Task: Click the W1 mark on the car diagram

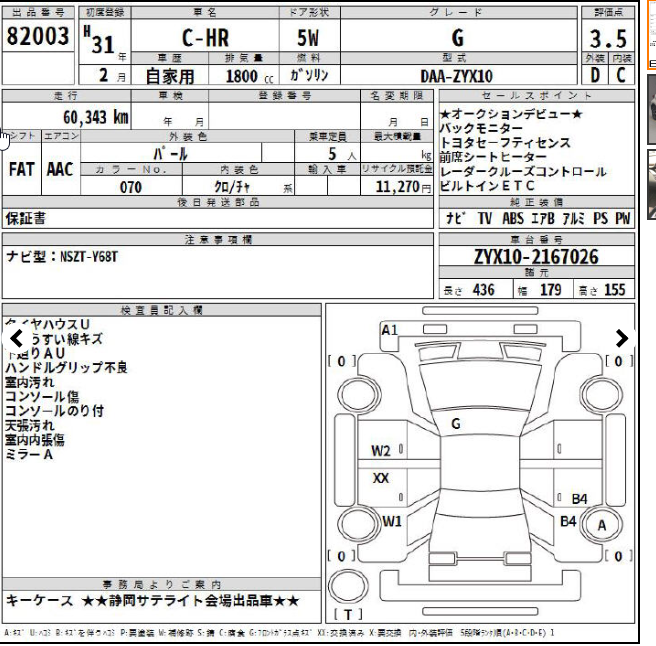Action: (x=391, y=520)
